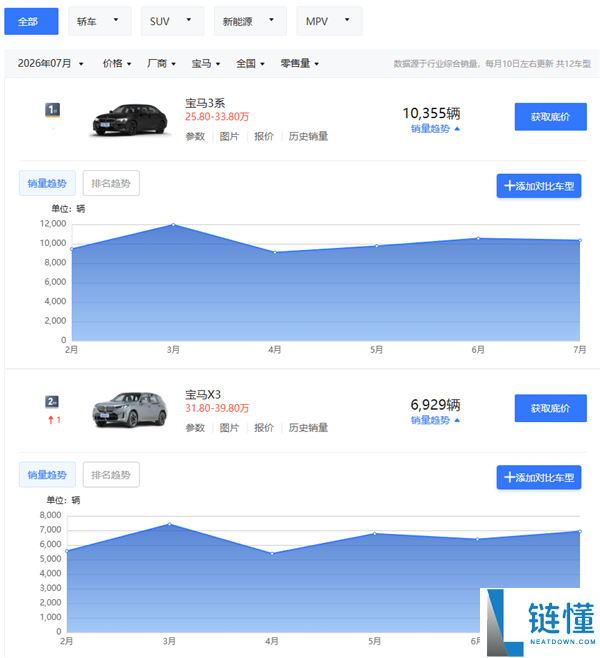Click the 4月 data point on 宝马3系 chart

[275, 253]
